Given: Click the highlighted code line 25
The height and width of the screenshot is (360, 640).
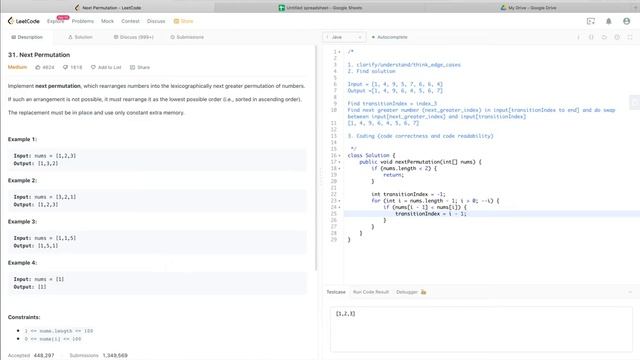Looking at the screenshot, I should [x=491, y=214].
